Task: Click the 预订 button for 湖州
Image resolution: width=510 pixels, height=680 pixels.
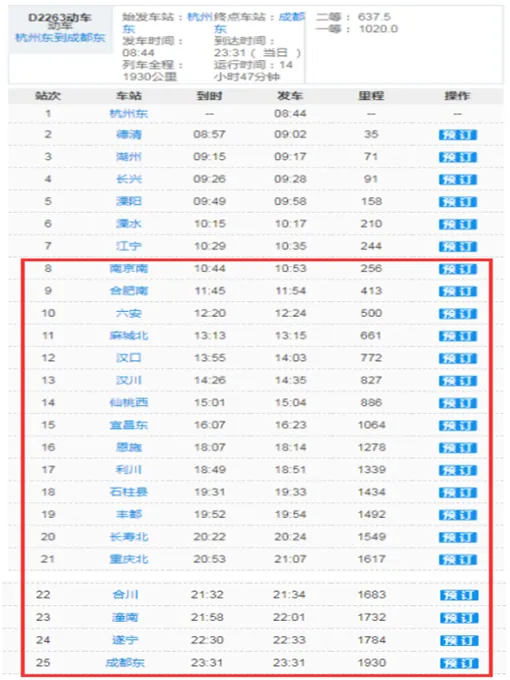Action: [x=458, y=157]
